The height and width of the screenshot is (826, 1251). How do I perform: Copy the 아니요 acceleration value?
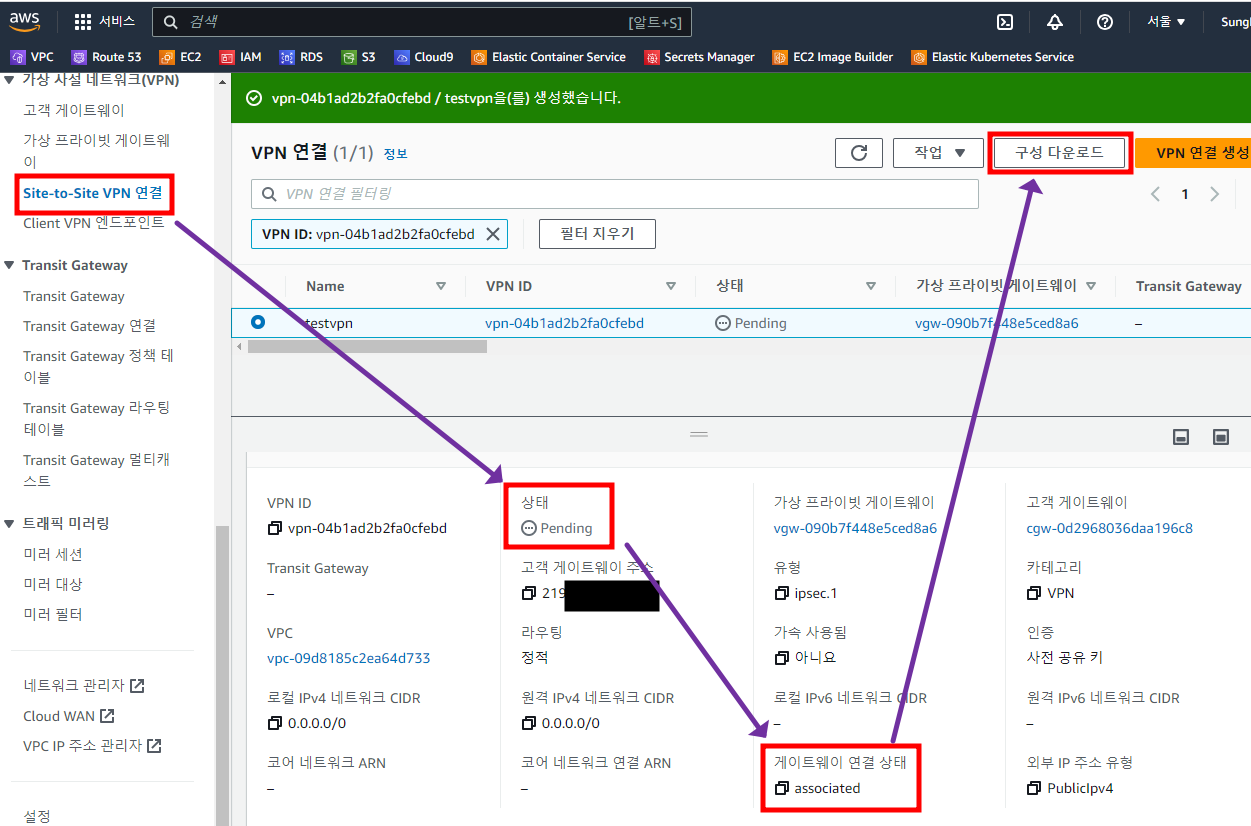coord(782,658)
